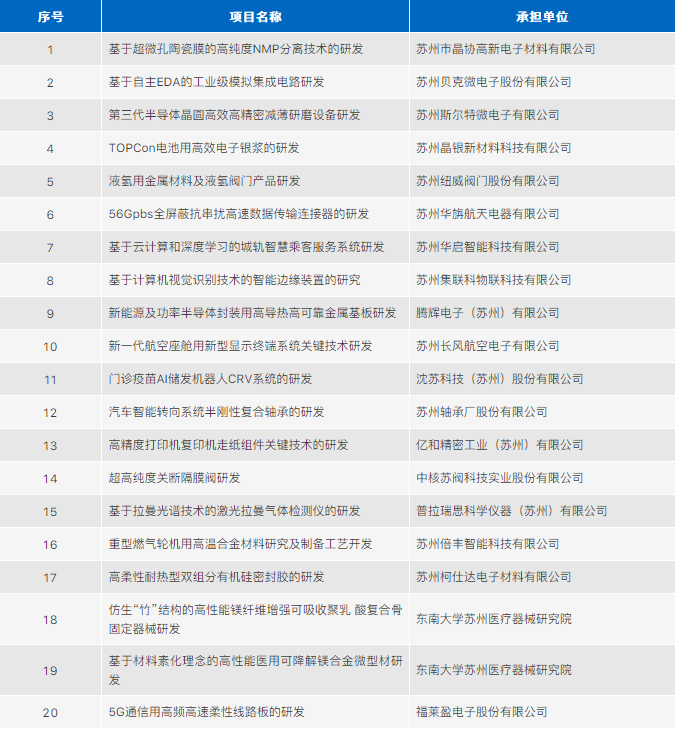Click 东南大学苏州医疗器械研究院 in row 19
This screenshot has height=729, width=675.
(493, 670)
